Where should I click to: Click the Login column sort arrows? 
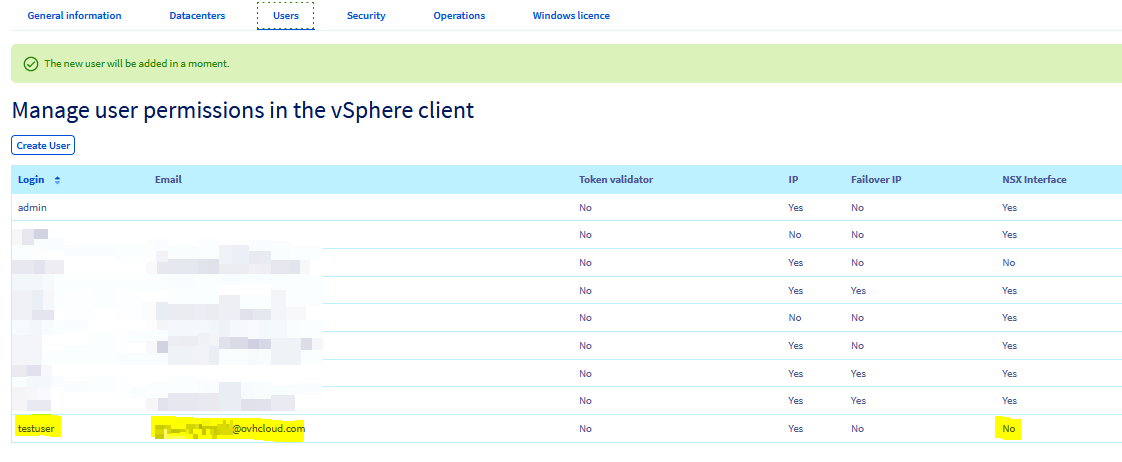click(57, 180)
